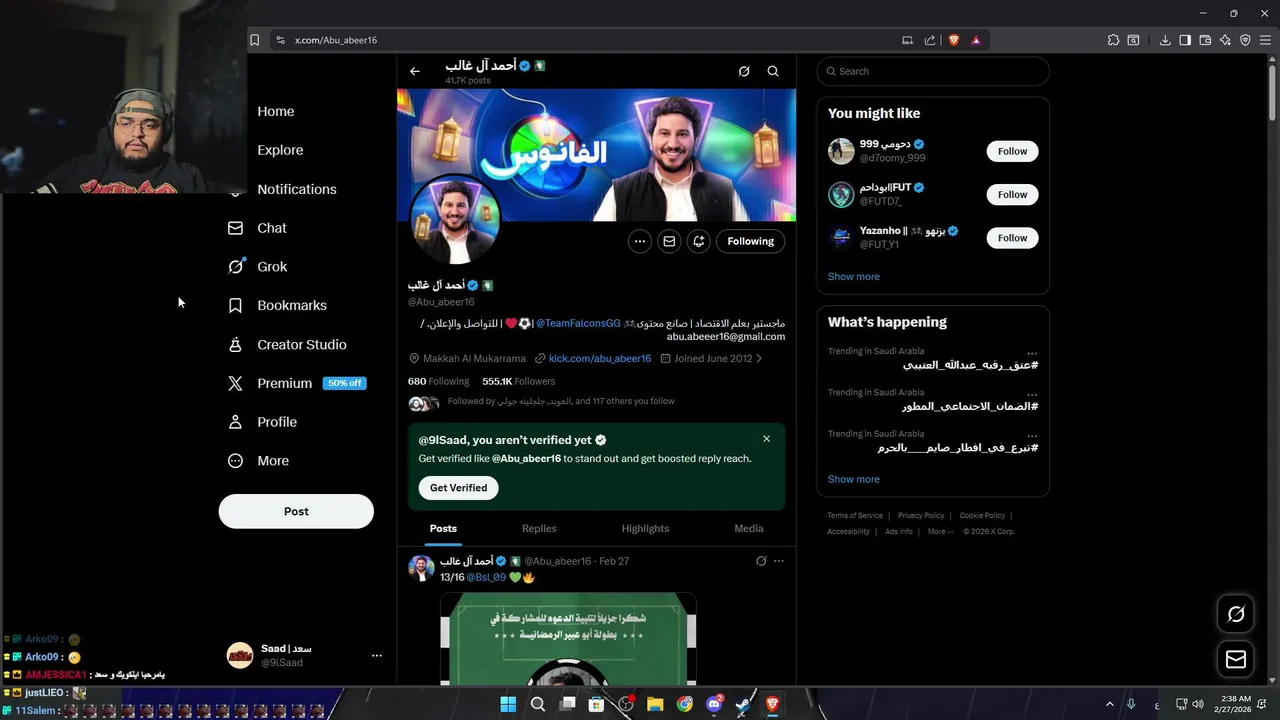Select the Posts tab

[443, 528]
